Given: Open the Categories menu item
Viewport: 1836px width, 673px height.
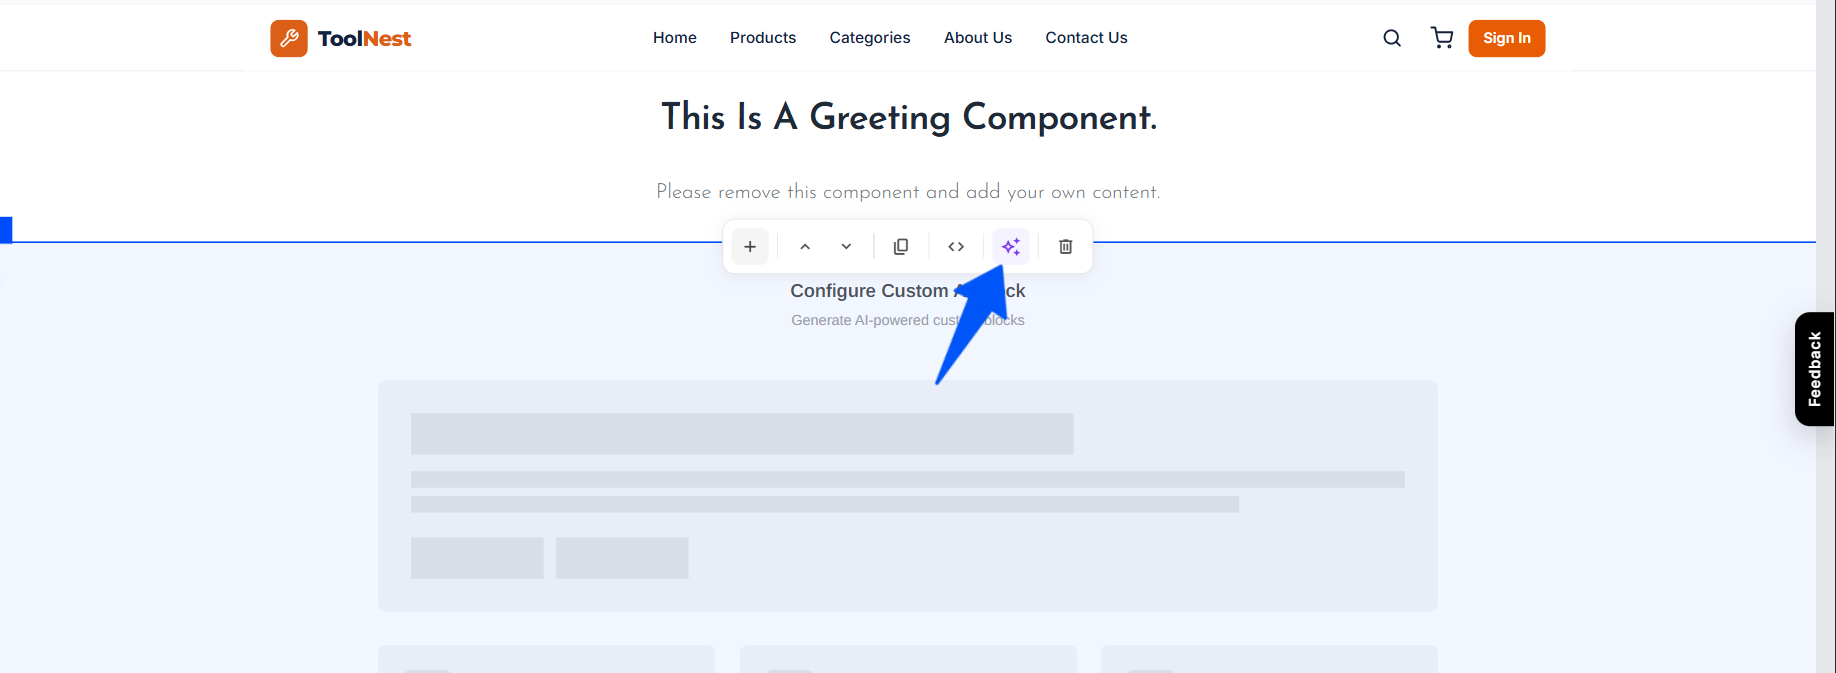Looking at the screenshot, I should pyautogui.click(x=870, y=38).
